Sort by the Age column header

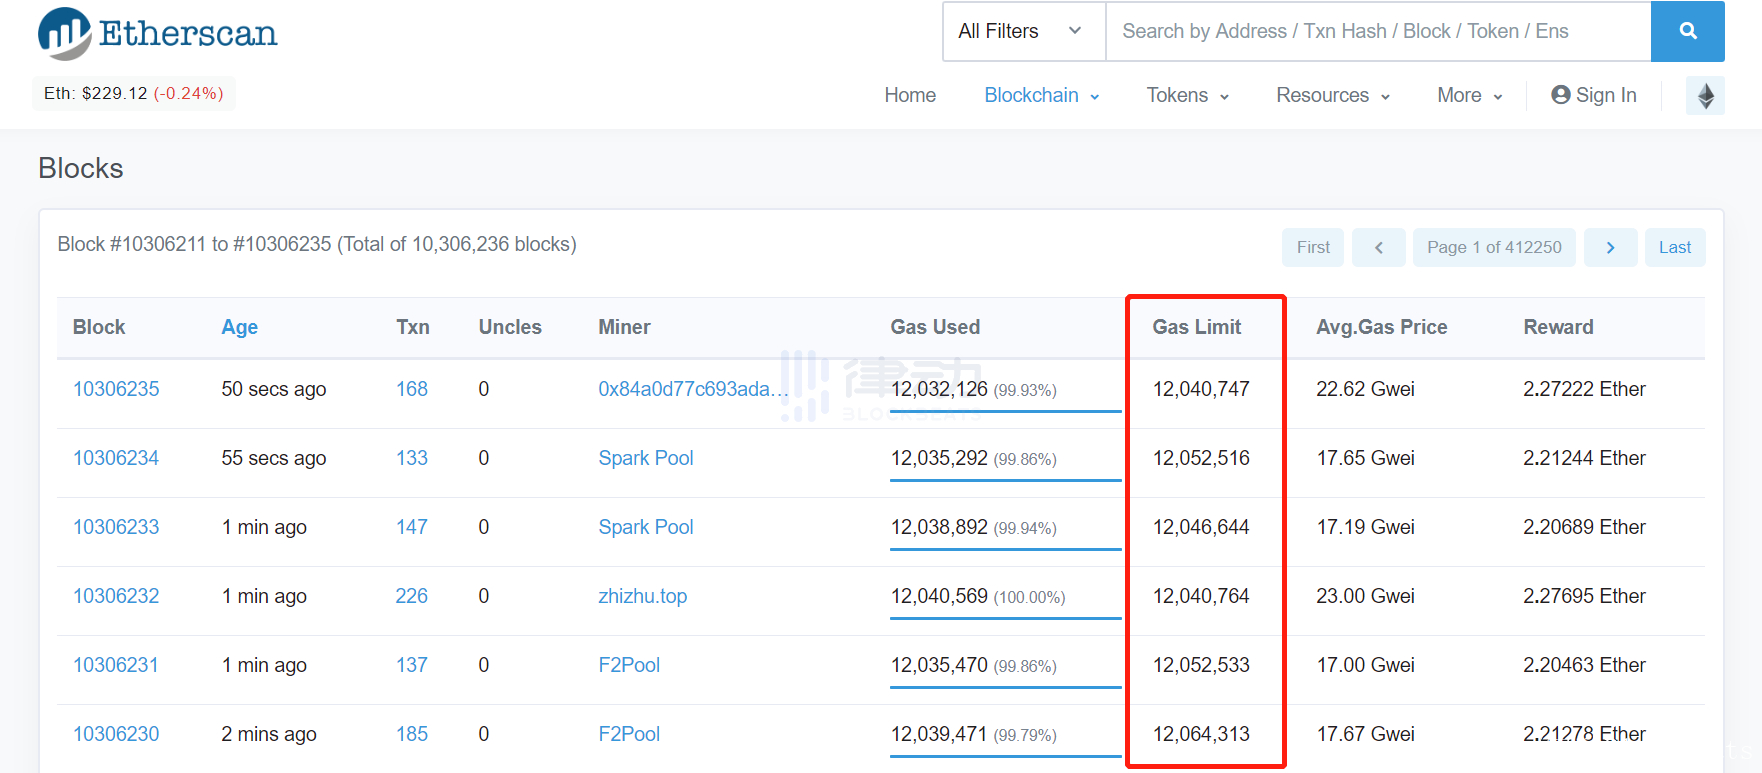point(239,327)
